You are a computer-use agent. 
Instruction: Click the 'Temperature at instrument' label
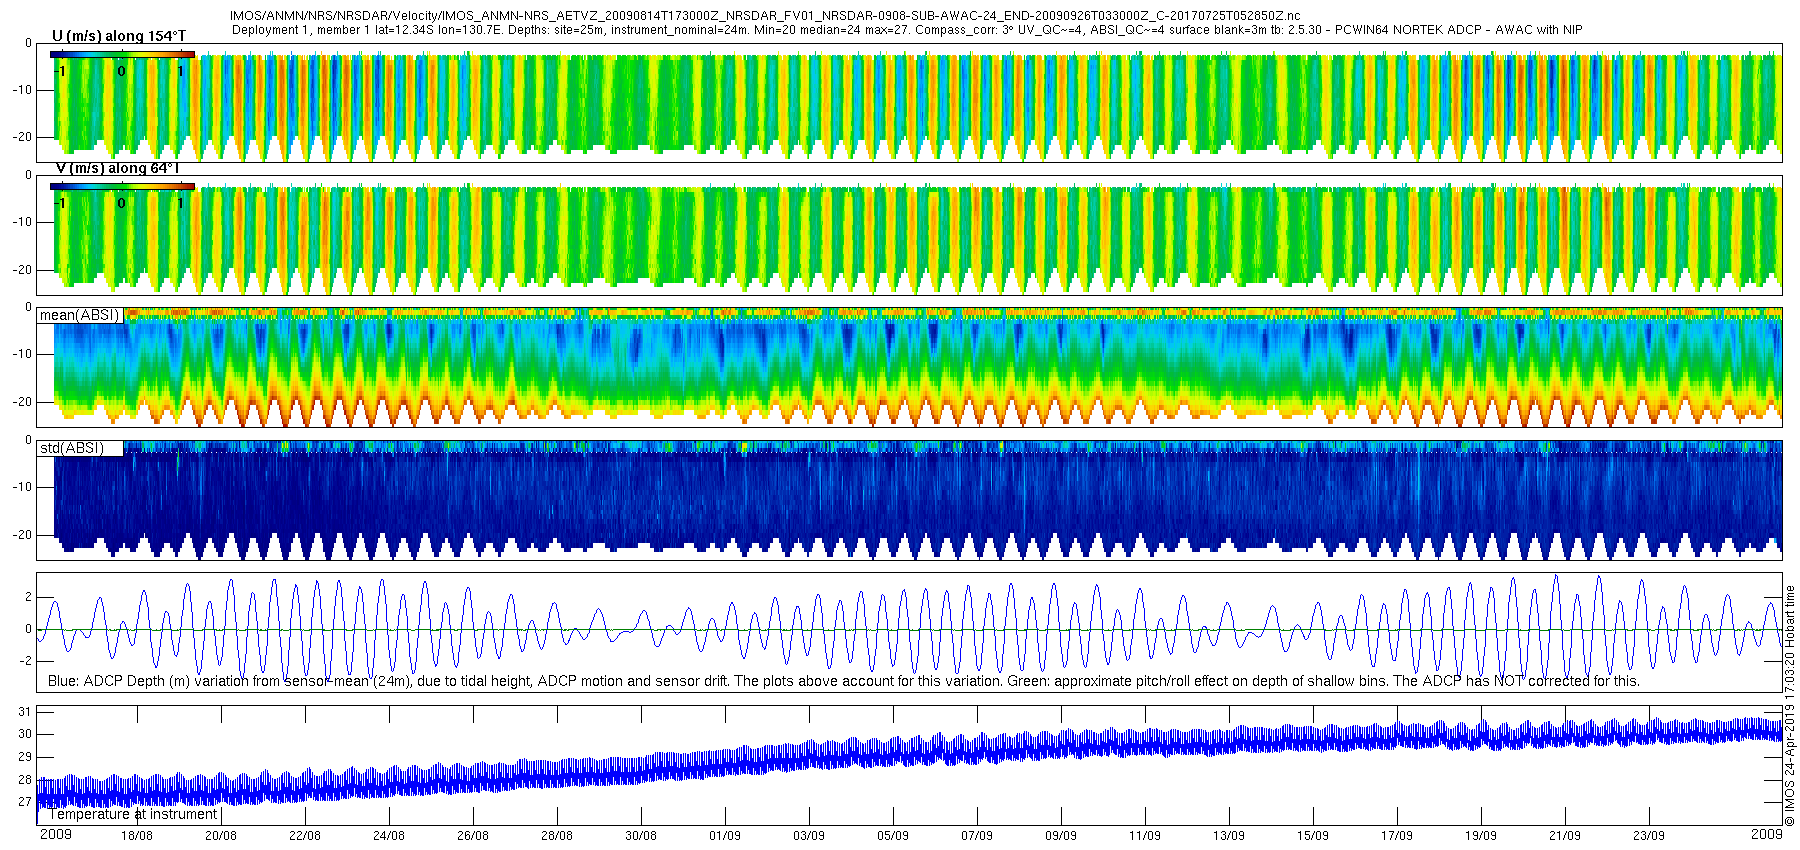(132, 814)
